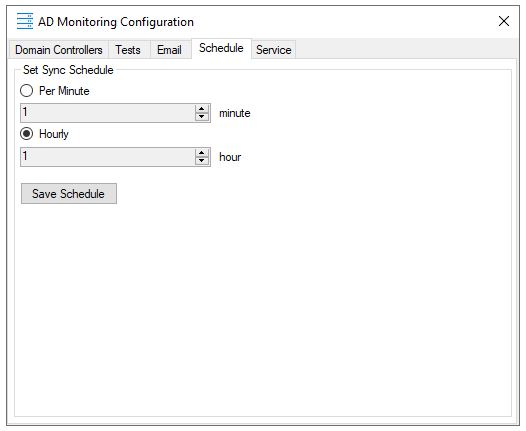
Task: Open the Tests tab
Action: (128, 50)
